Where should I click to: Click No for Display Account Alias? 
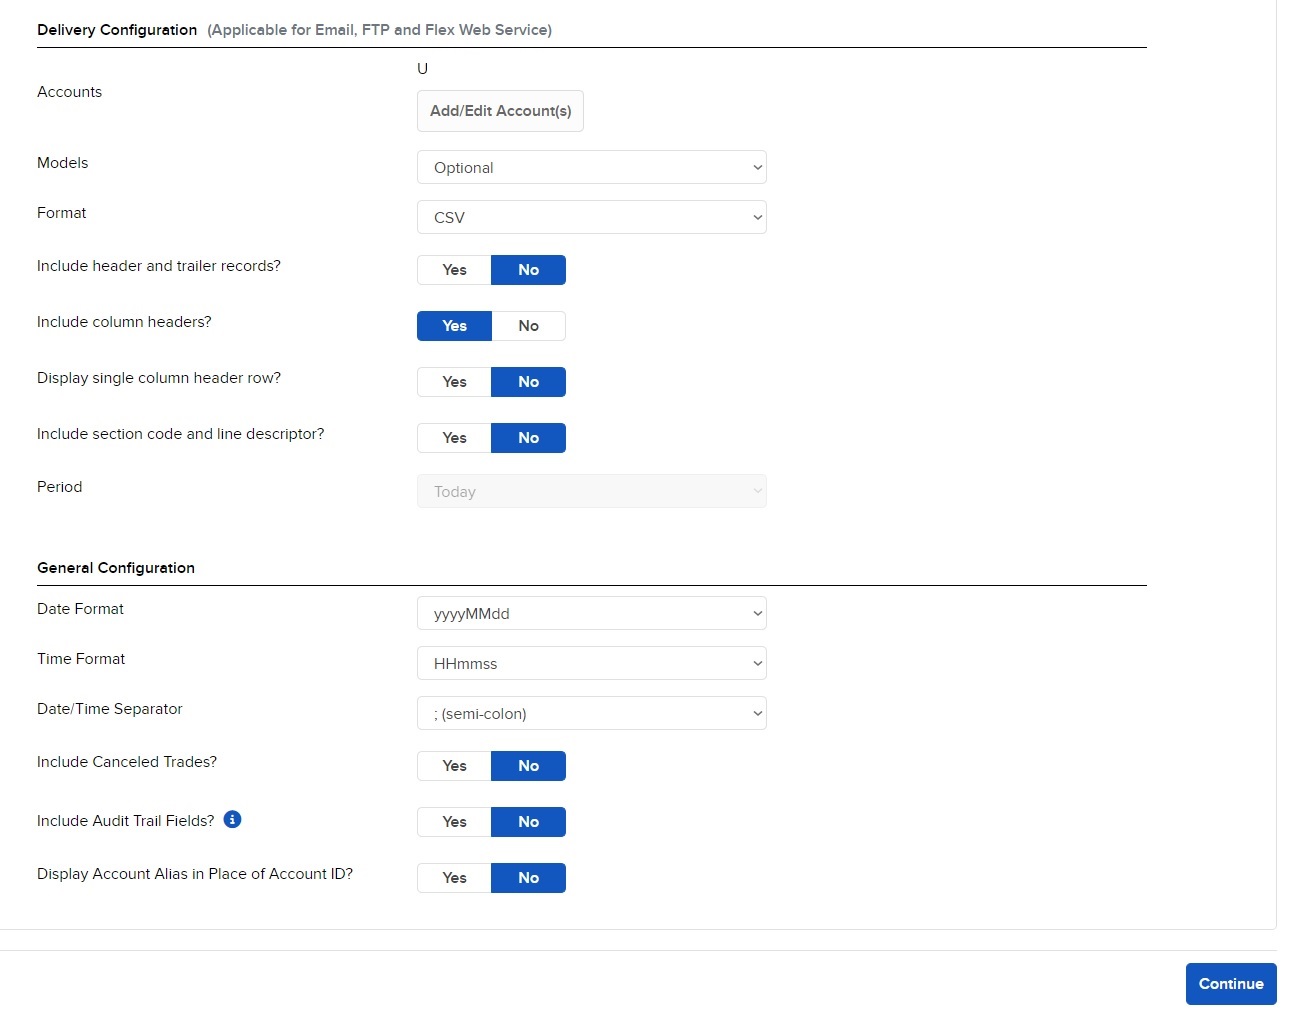pos(528,878)
